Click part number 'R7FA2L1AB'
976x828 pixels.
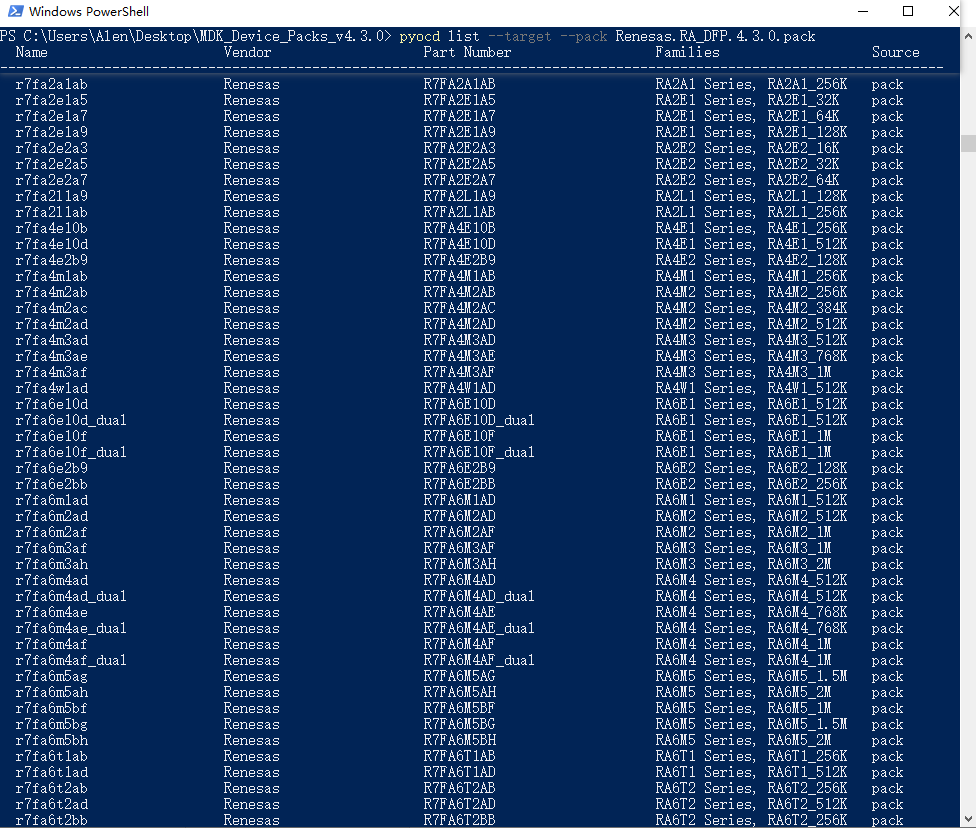[x=459, y=212]
